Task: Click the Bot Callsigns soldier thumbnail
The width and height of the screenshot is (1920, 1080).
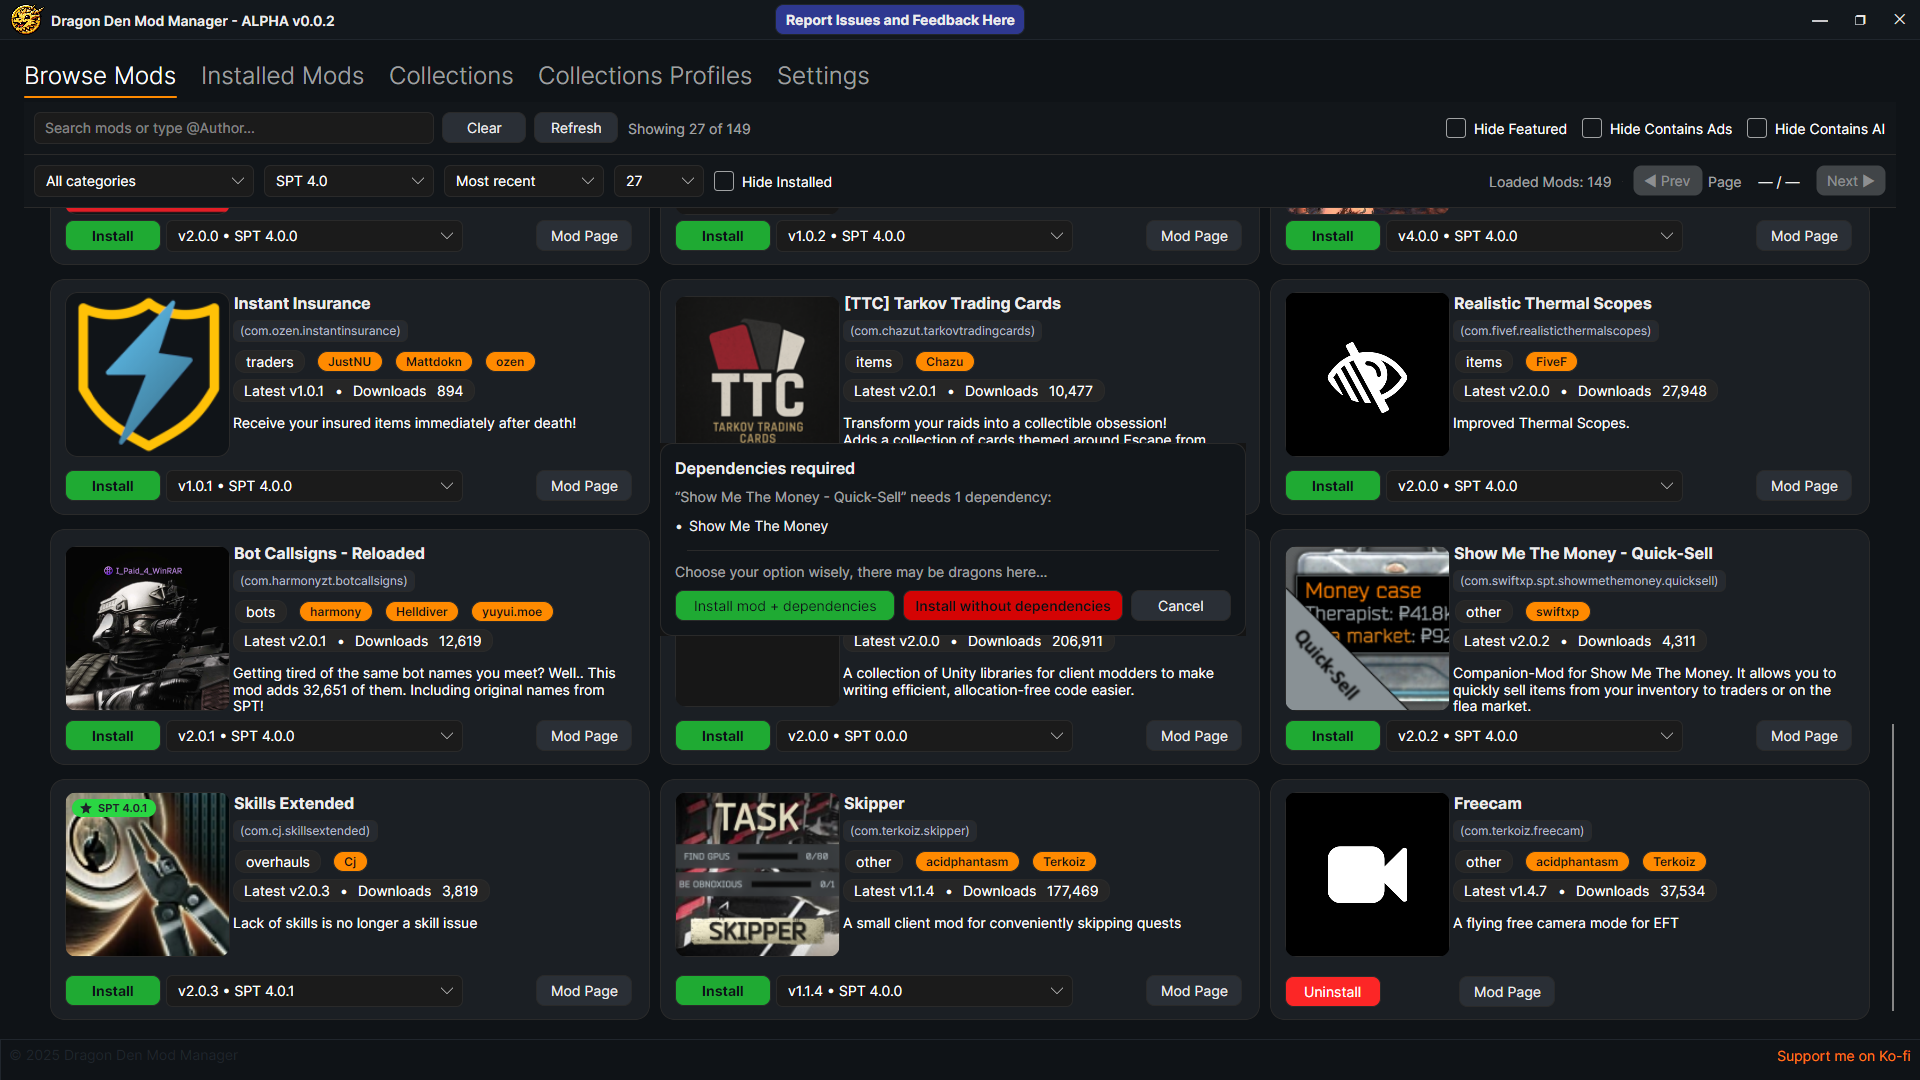Action: click(148, 628)
